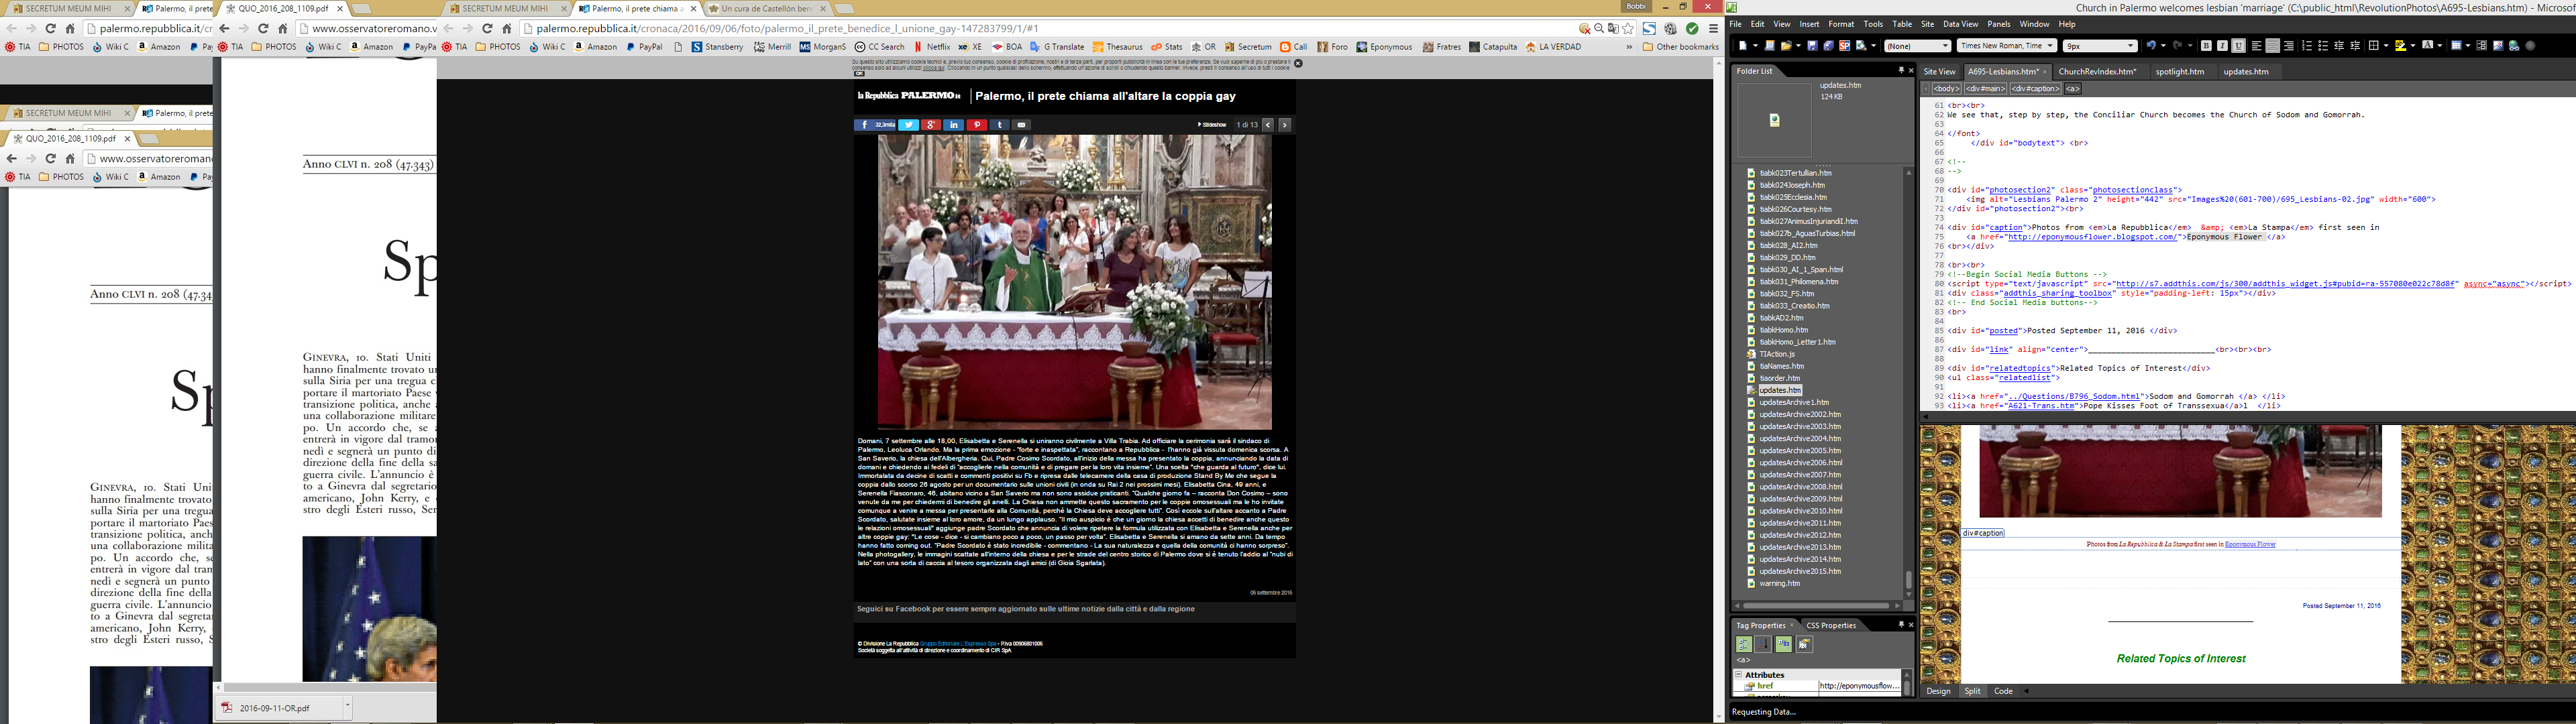Click the sort alphabetically icon in Tag Properties
The image size is (2576, 724).
coord(1763,645)
